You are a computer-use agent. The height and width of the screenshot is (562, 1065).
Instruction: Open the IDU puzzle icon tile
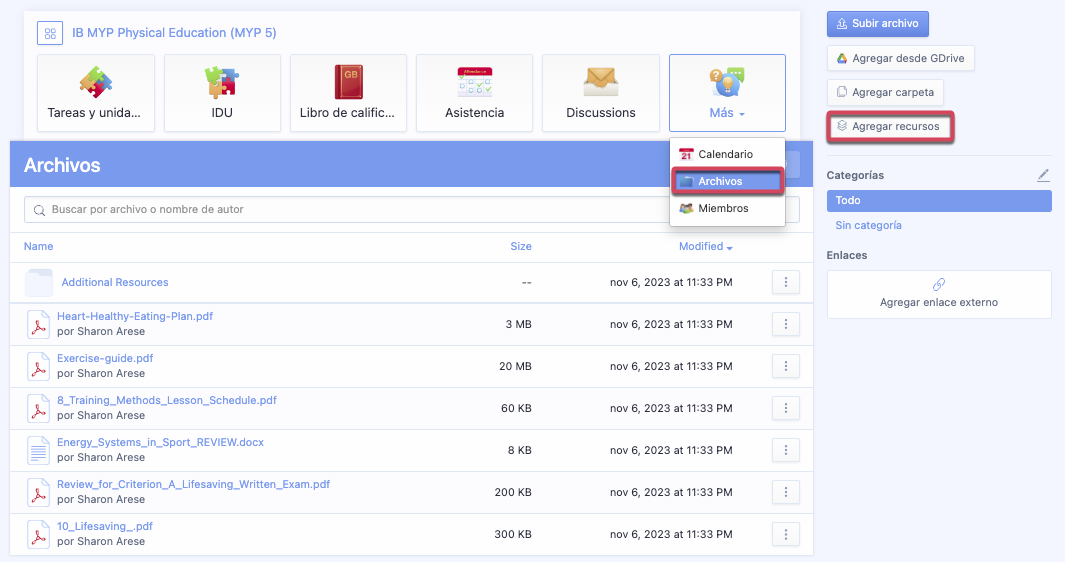(x=222, y=92)
